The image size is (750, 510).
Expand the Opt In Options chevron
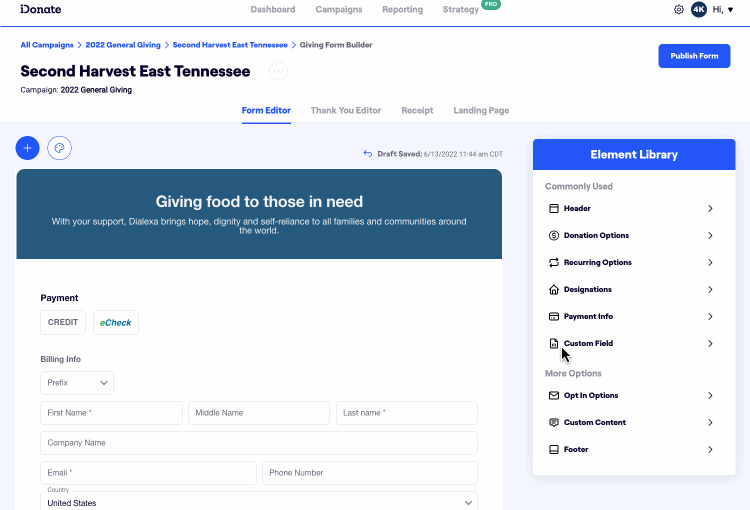coord(710,396)
